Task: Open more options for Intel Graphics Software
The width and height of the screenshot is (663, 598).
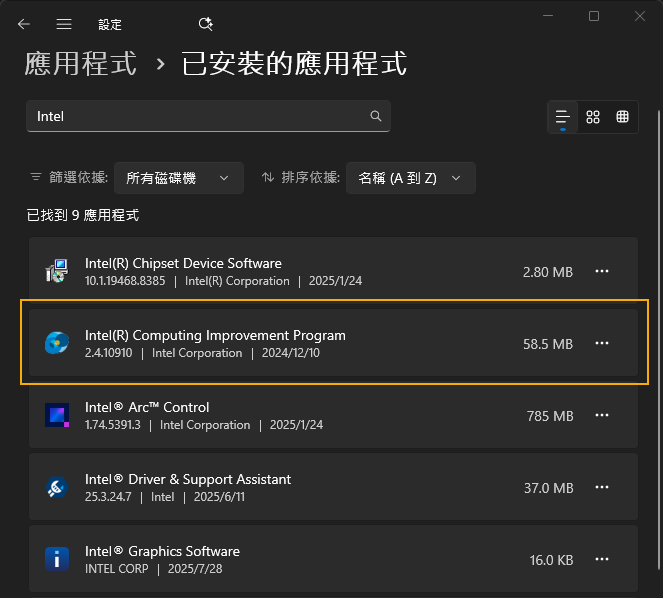Action: (602, 559)
